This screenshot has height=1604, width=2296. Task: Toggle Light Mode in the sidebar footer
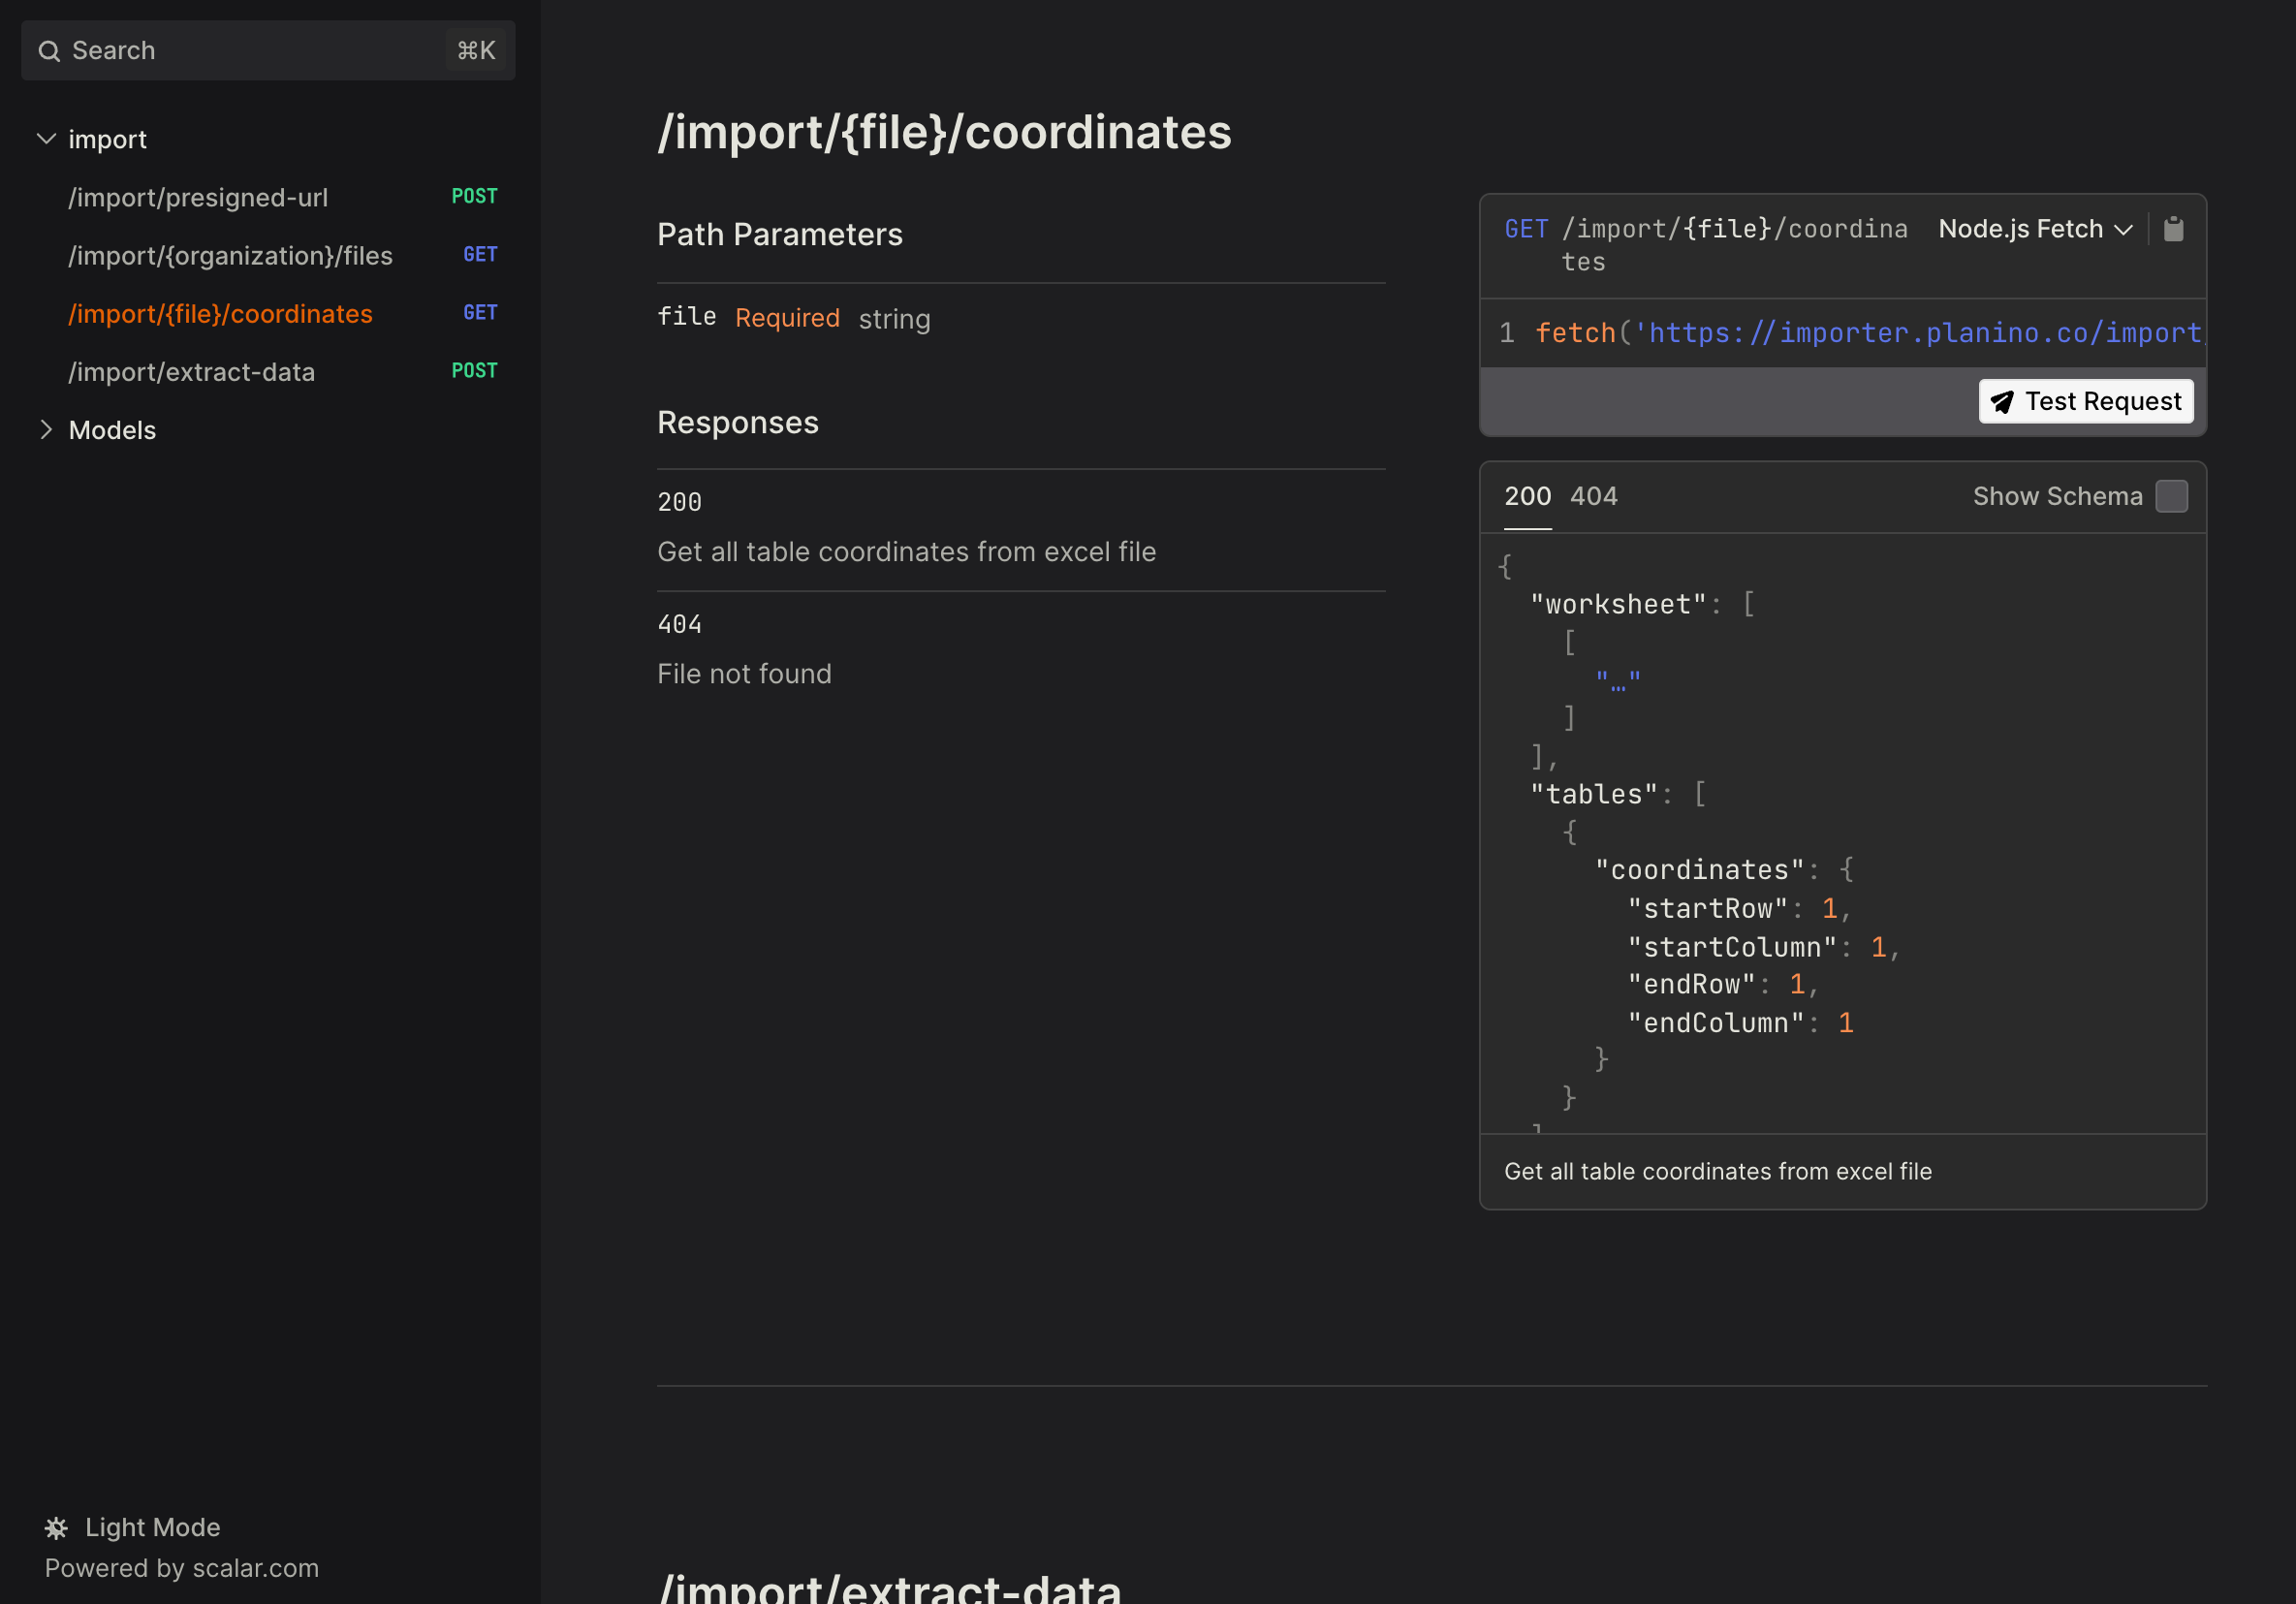151,1527
